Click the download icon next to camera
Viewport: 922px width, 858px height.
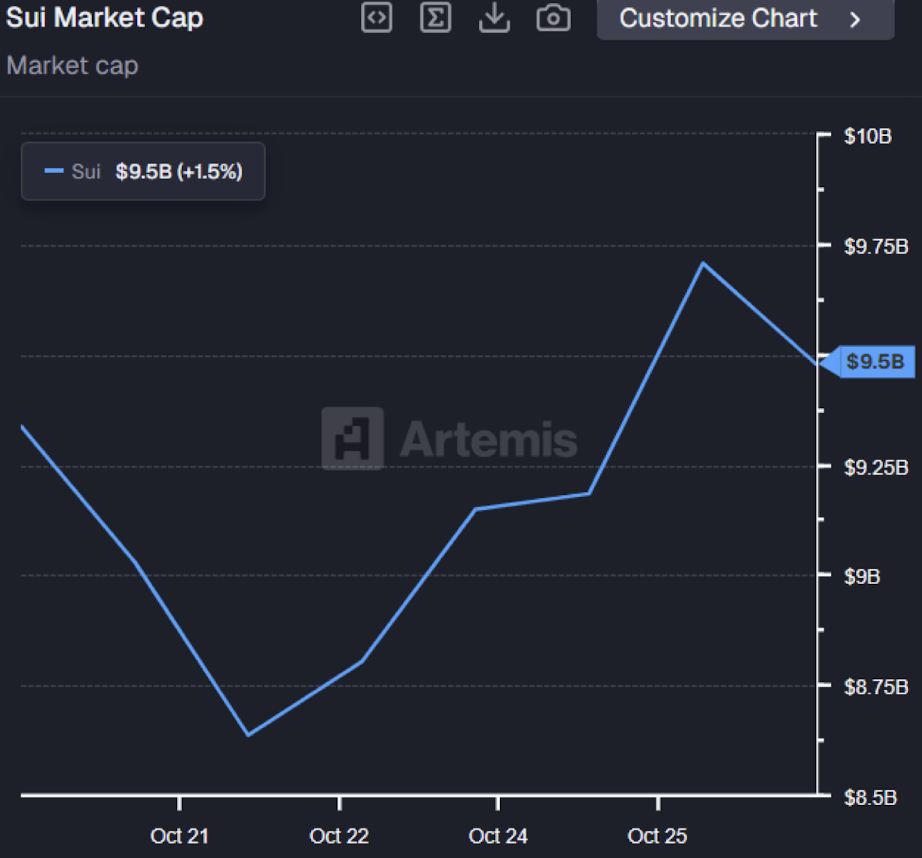click(494, 18)
